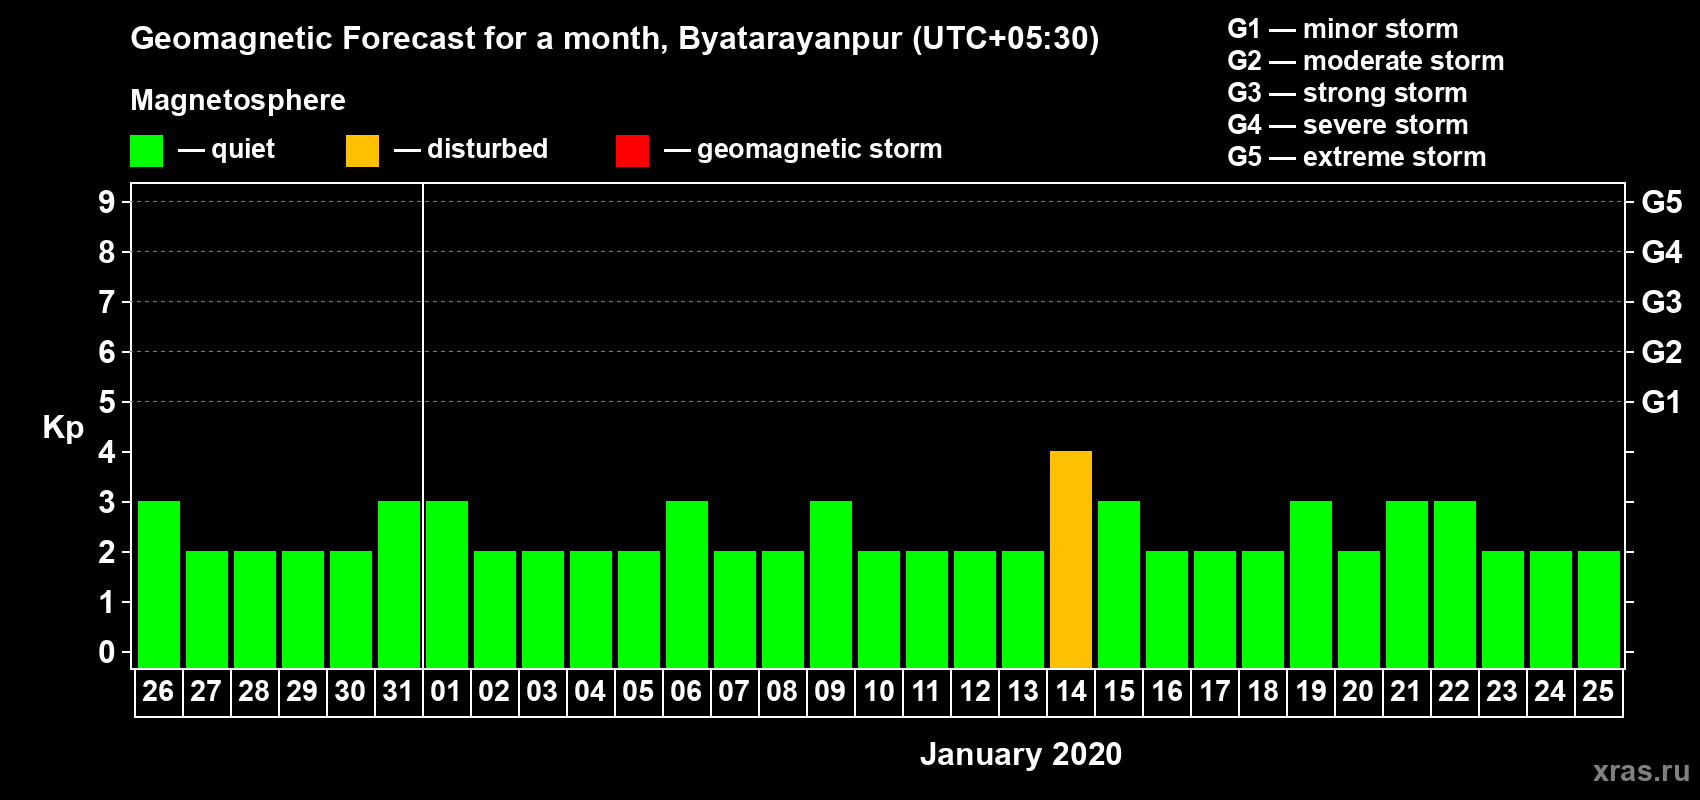Image resolution: width=1700 pixels, height=800 pixels.
Task: Click date label 03 on the axis
Action: 542,691
